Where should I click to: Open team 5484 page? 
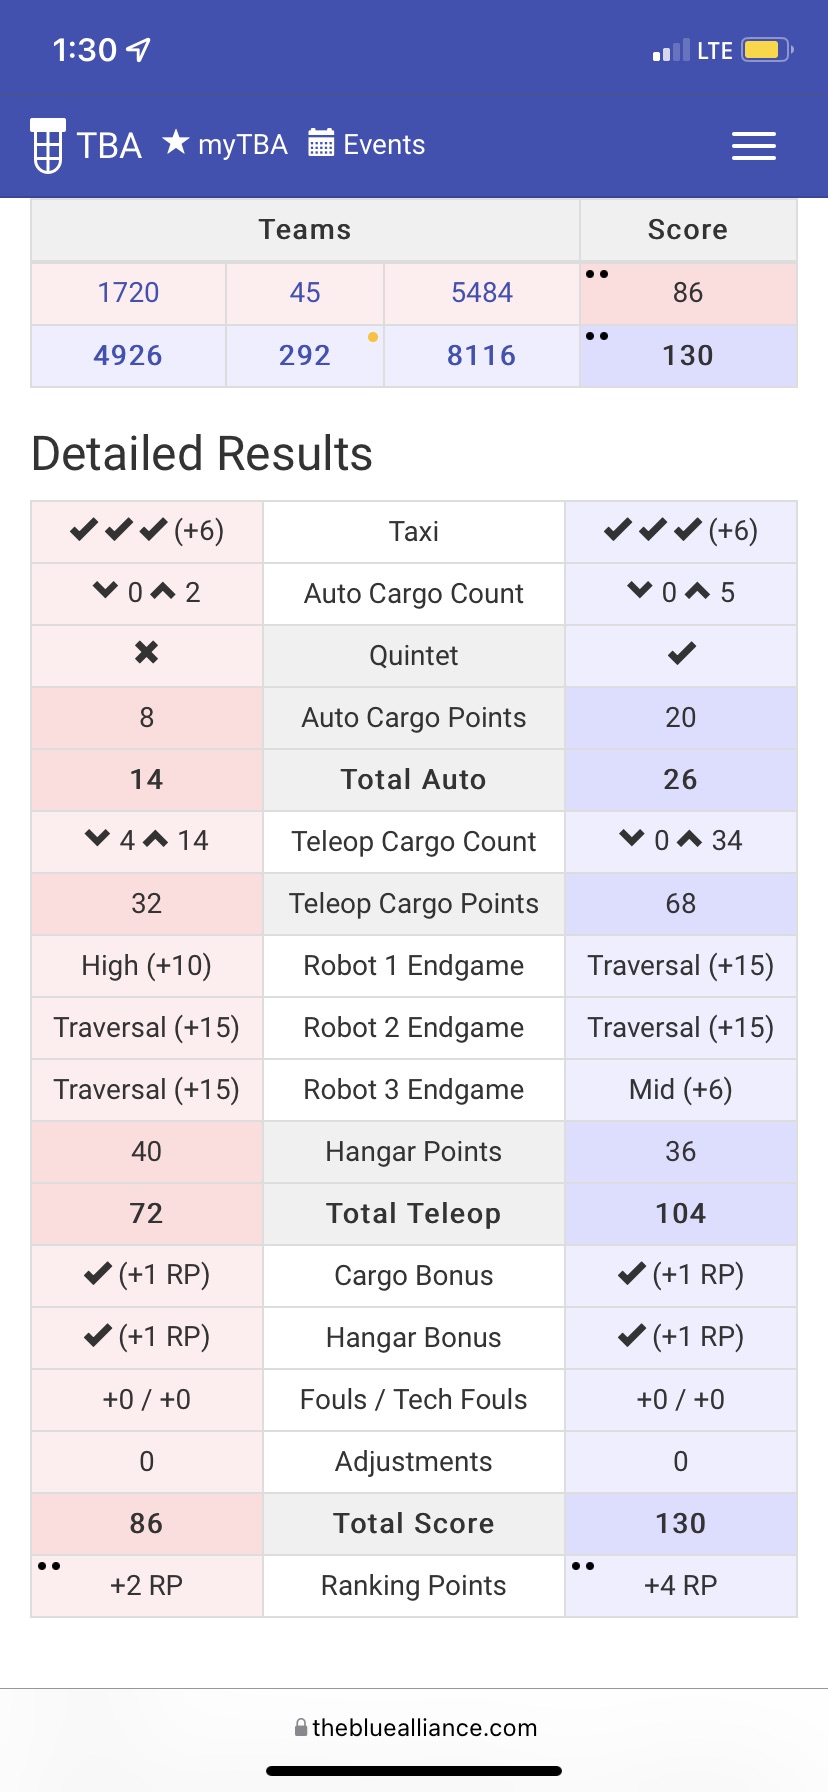click(482, 293)
